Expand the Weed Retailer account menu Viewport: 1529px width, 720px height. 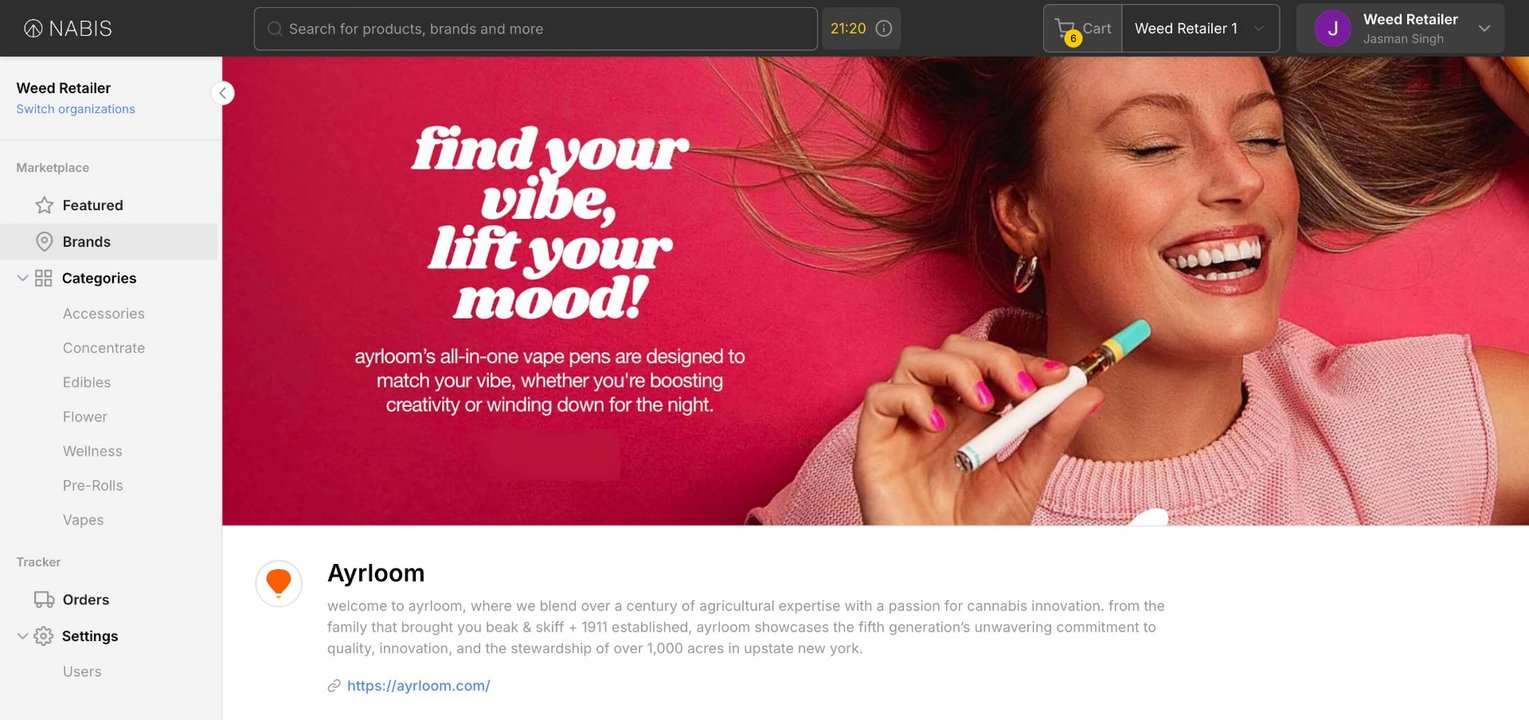coord(1484,28)
